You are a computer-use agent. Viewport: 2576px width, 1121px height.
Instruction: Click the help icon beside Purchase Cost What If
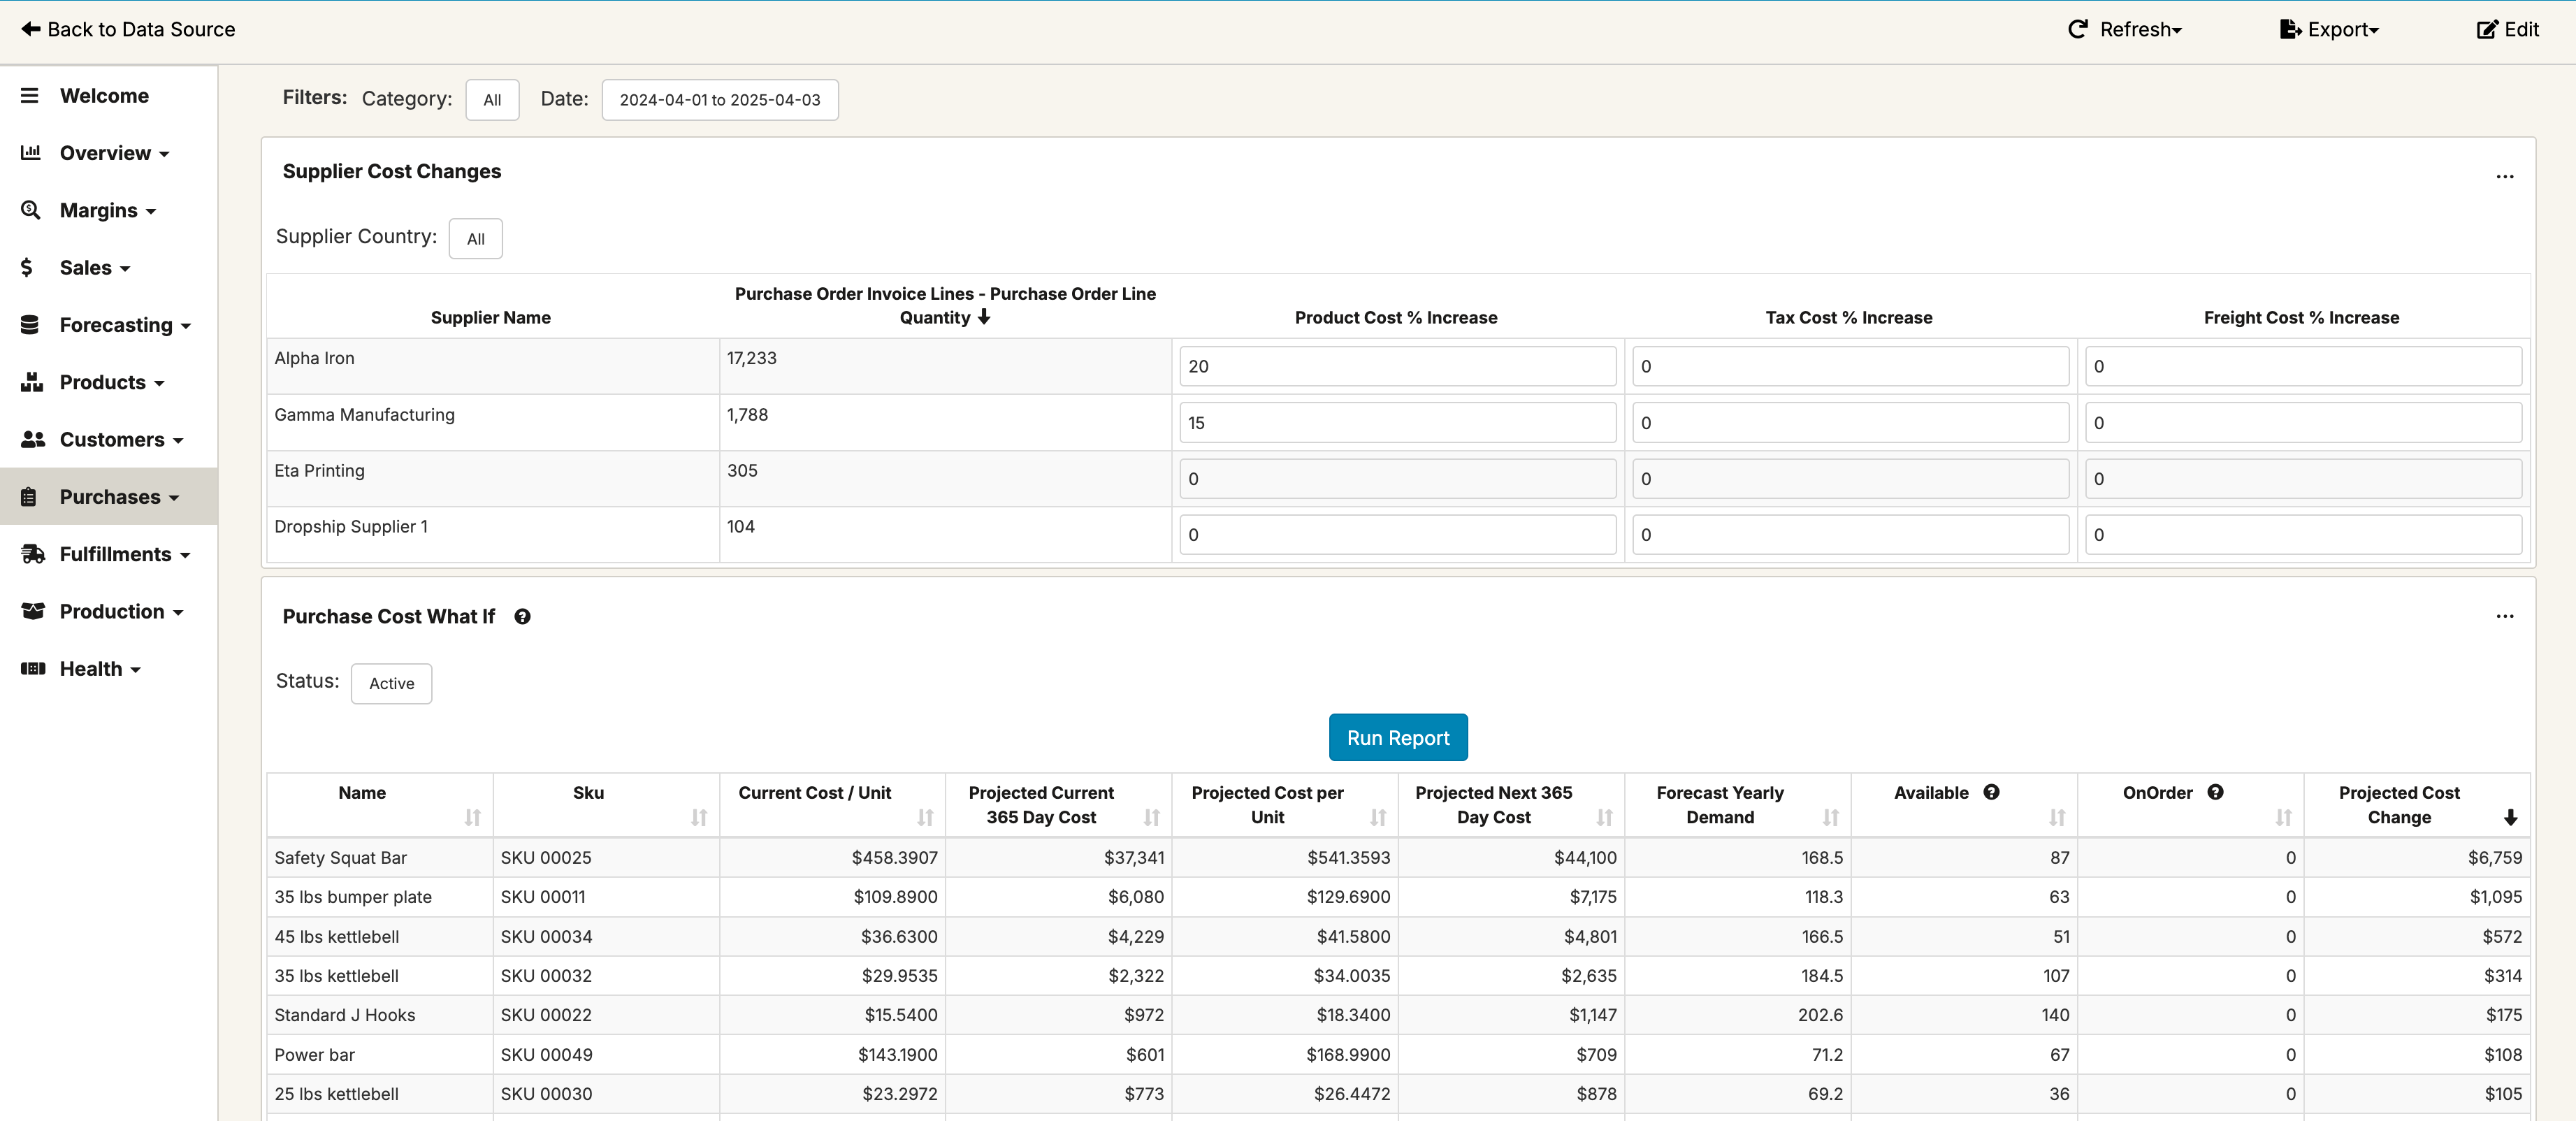tap(522, 617)
